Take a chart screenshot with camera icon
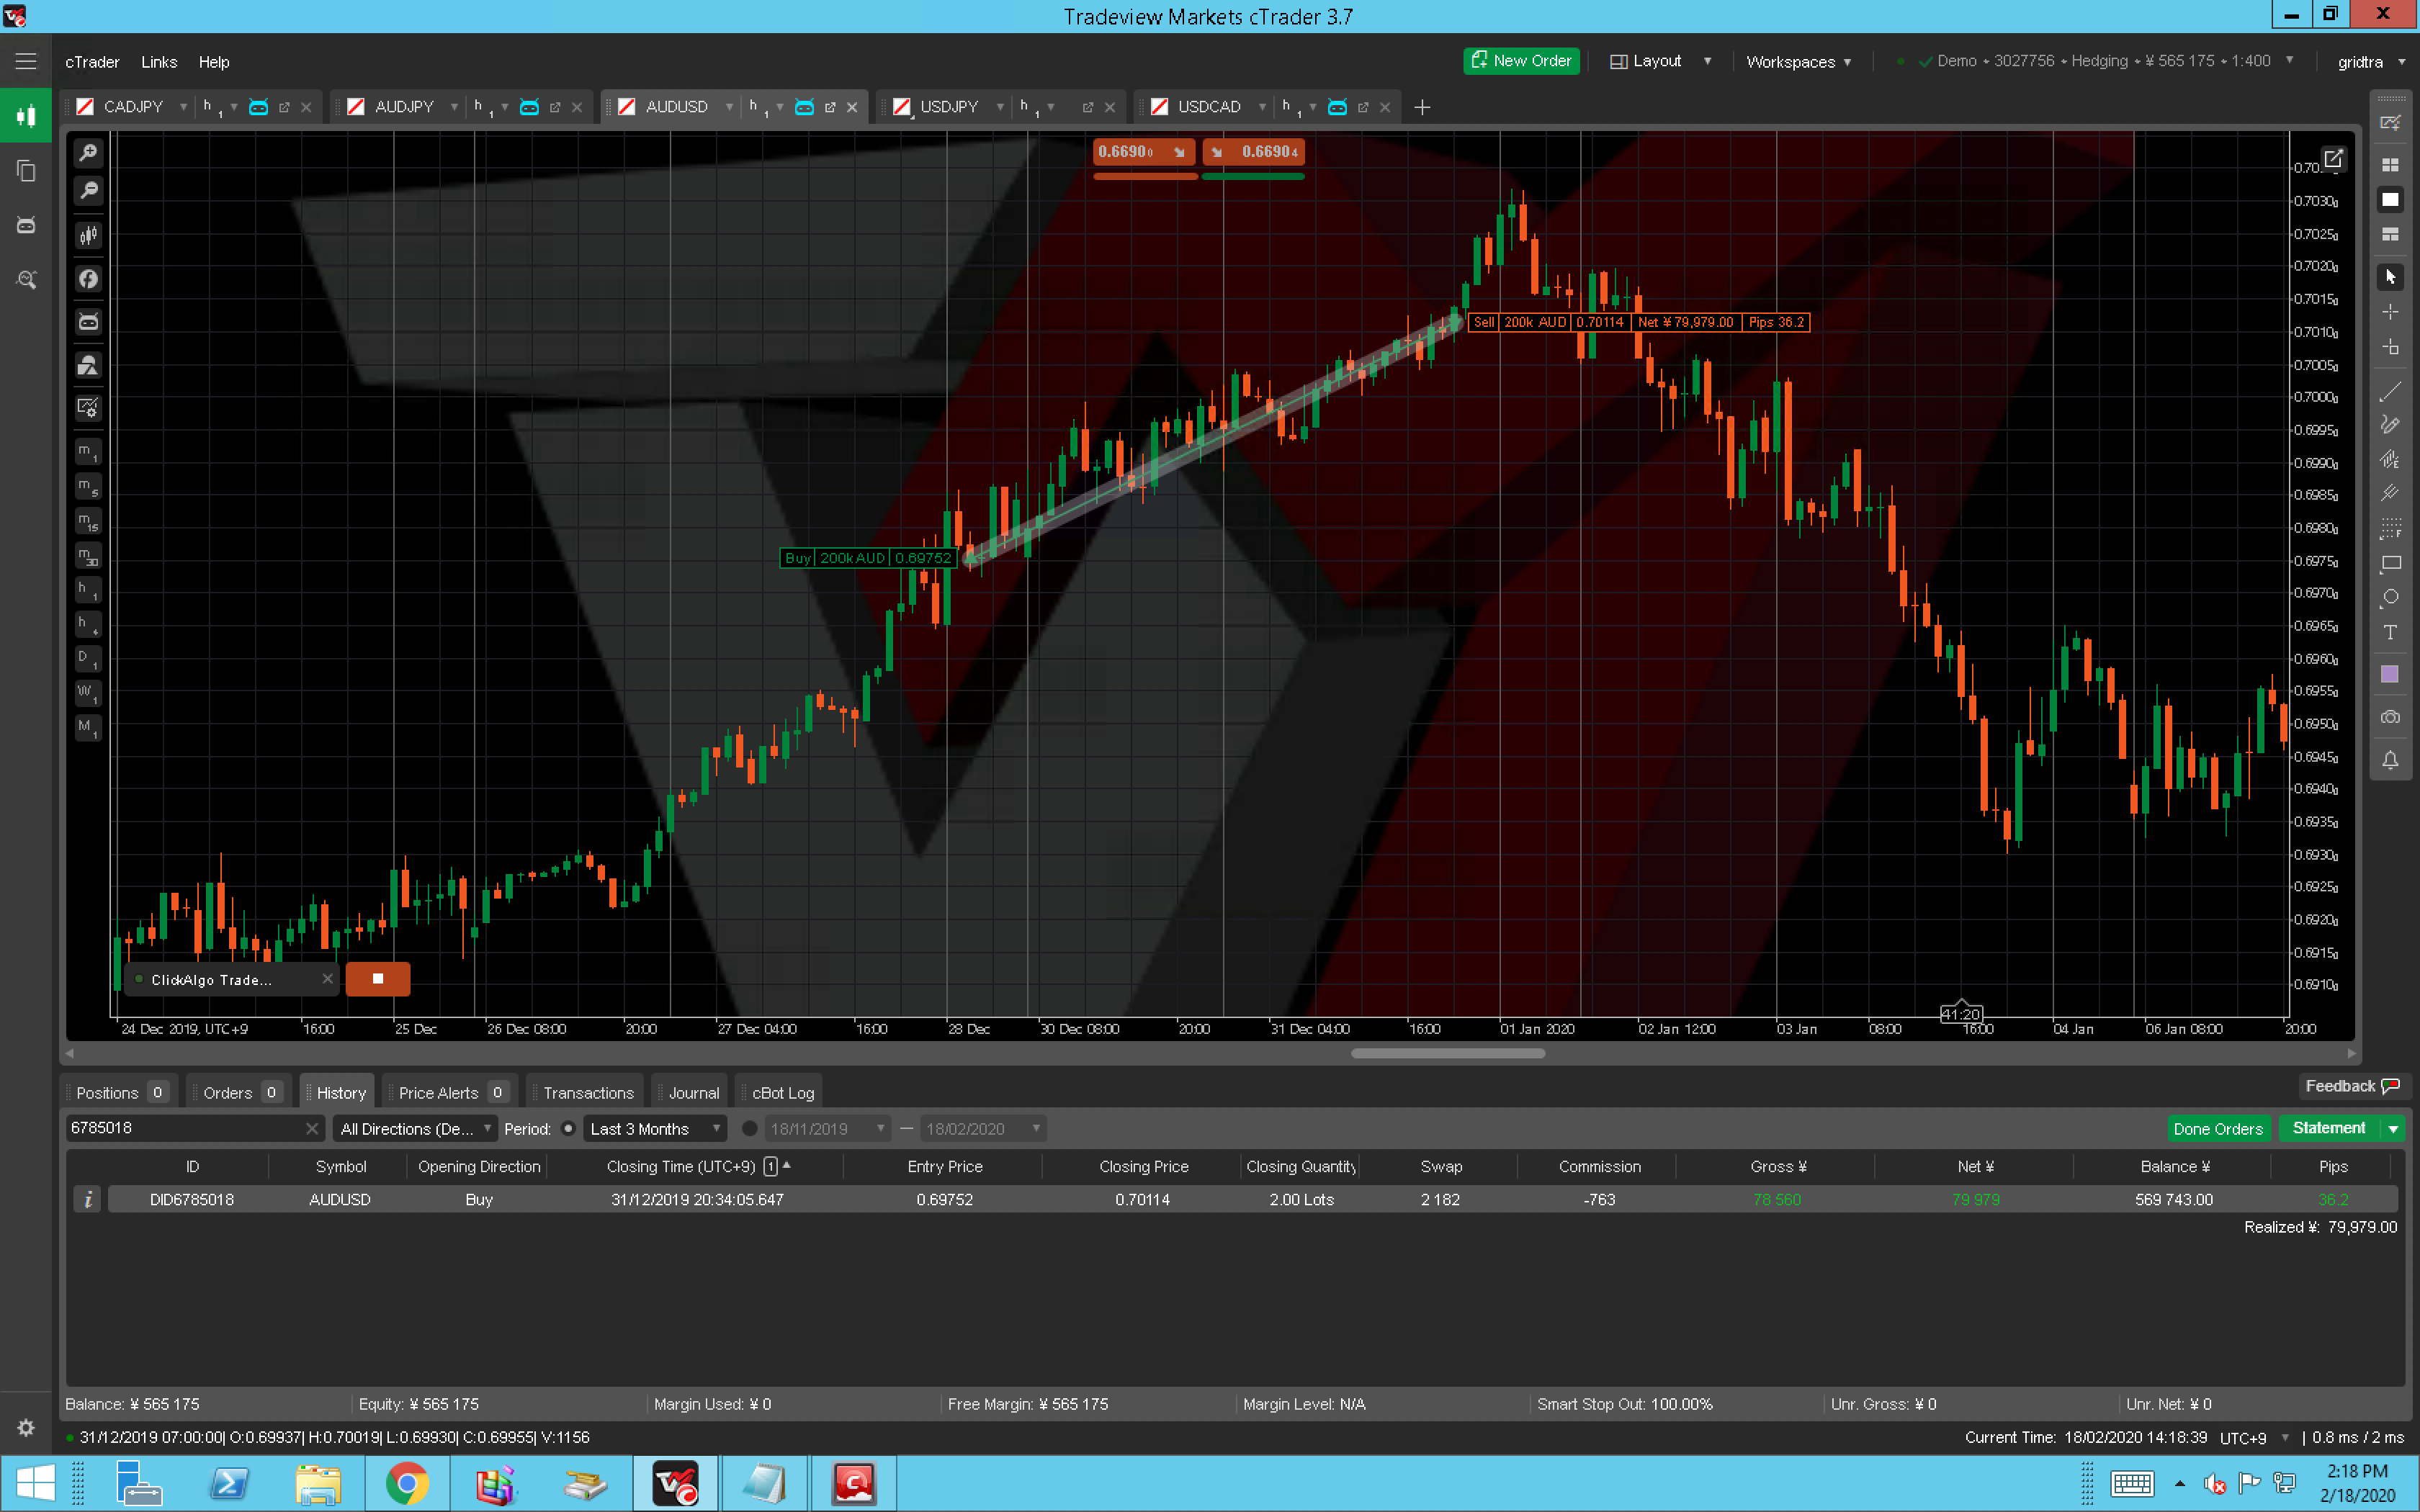The height and width of the screenshot is (1512, 2420). 2390,717
